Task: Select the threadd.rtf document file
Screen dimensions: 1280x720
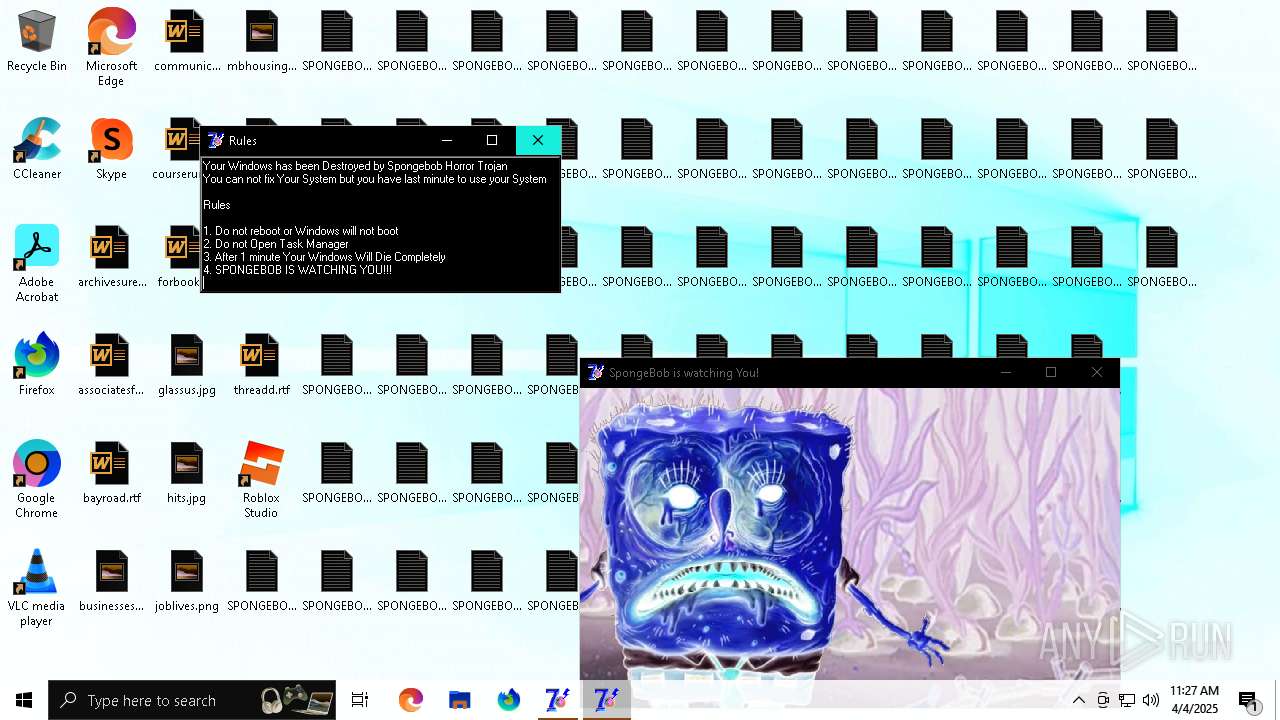Action: (x=261, y=365)
